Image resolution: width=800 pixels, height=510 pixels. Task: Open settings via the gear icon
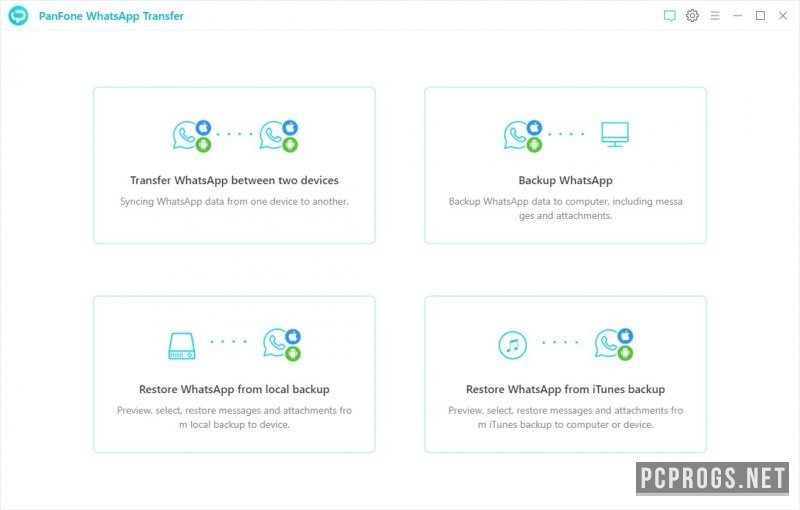(692, 16)
